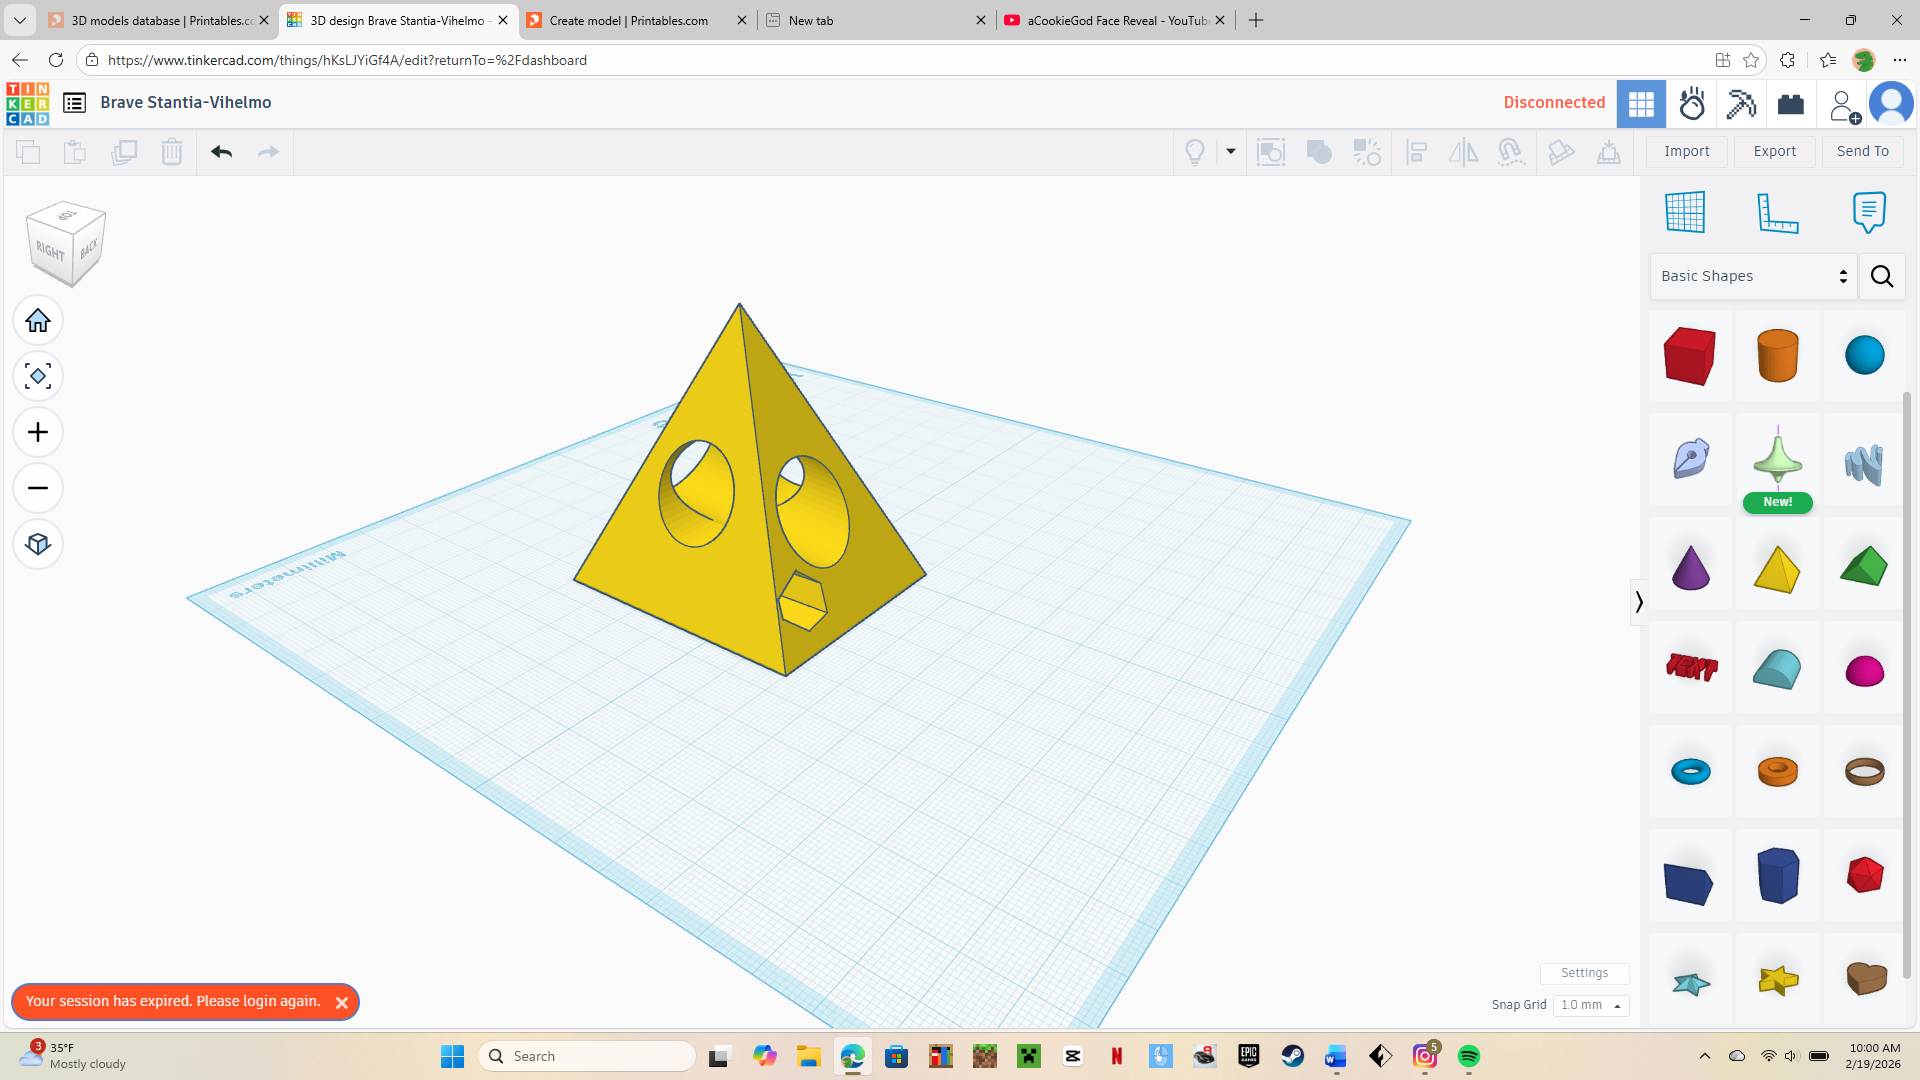Open the browser tab list dropdown
Viewport: 1920px width, 1080px height.
(x=19, y=20)
